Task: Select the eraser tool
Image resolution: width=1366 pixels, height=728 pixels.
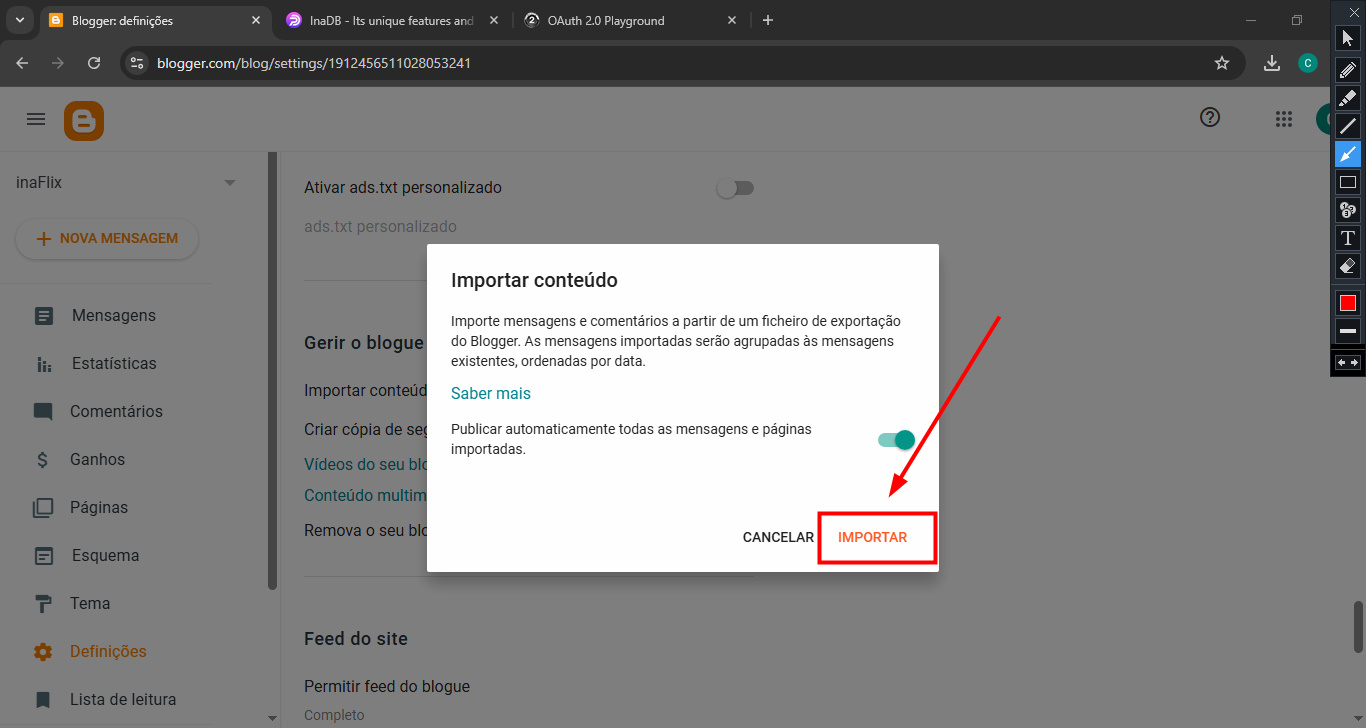Action: [1347, 265]
